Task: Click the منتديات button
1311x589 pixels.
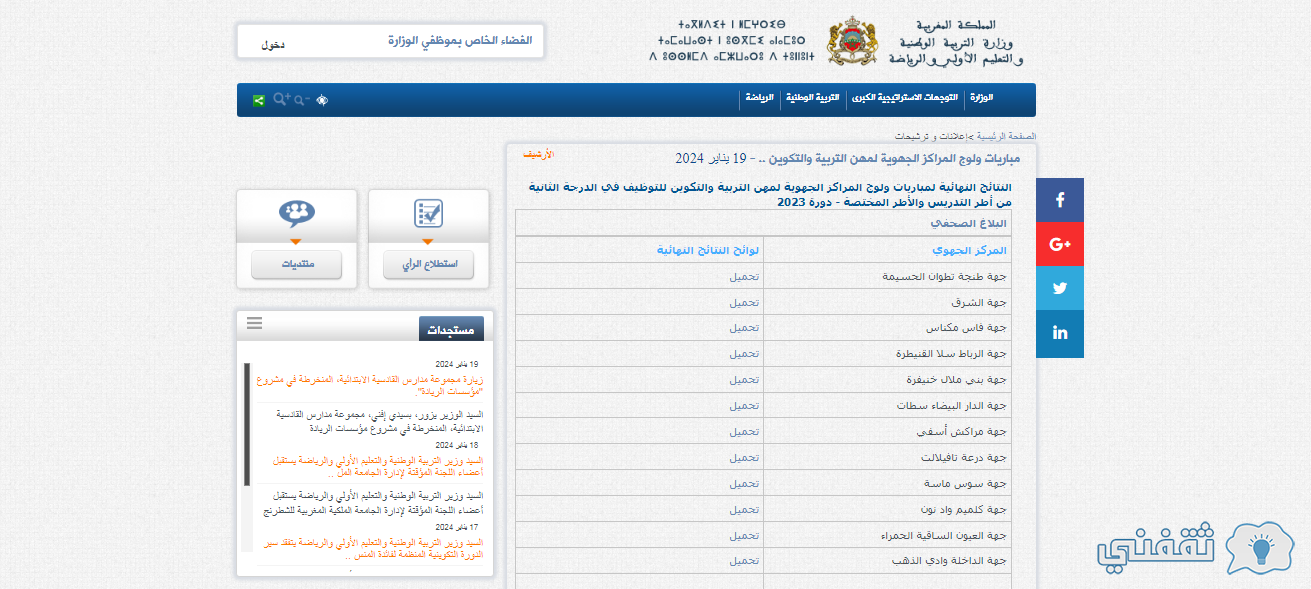Action: point(296,265)
